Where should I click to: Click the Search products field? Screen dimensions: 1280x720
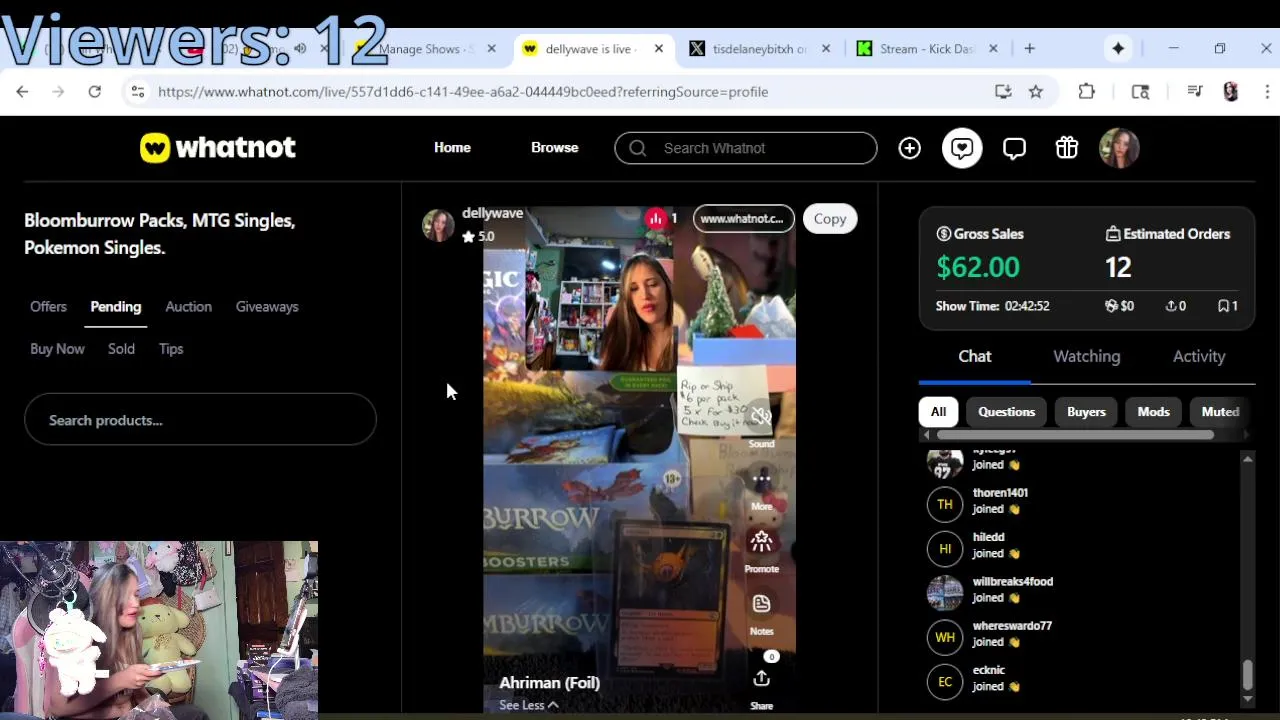pos(200,420)
